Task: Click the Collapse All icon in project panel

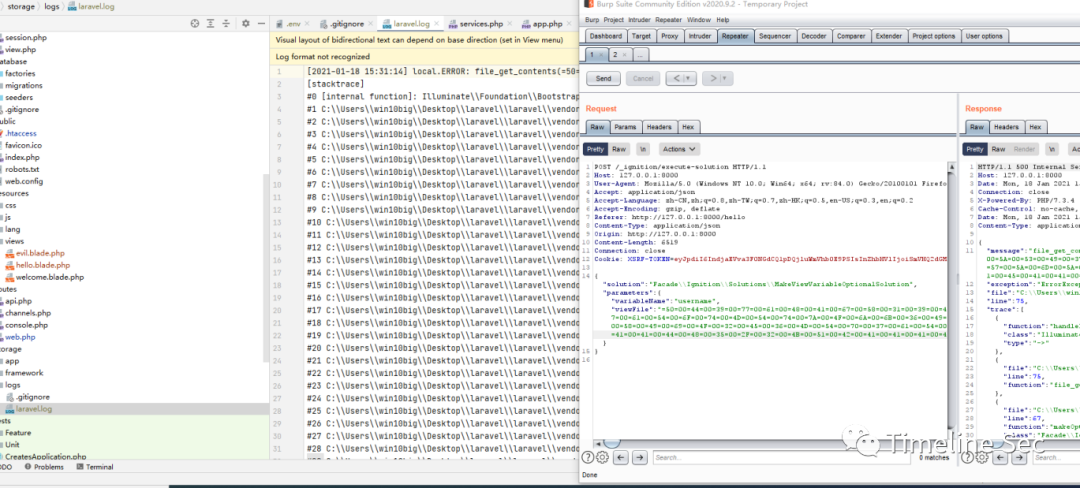Action: click(x=226, y=23)
